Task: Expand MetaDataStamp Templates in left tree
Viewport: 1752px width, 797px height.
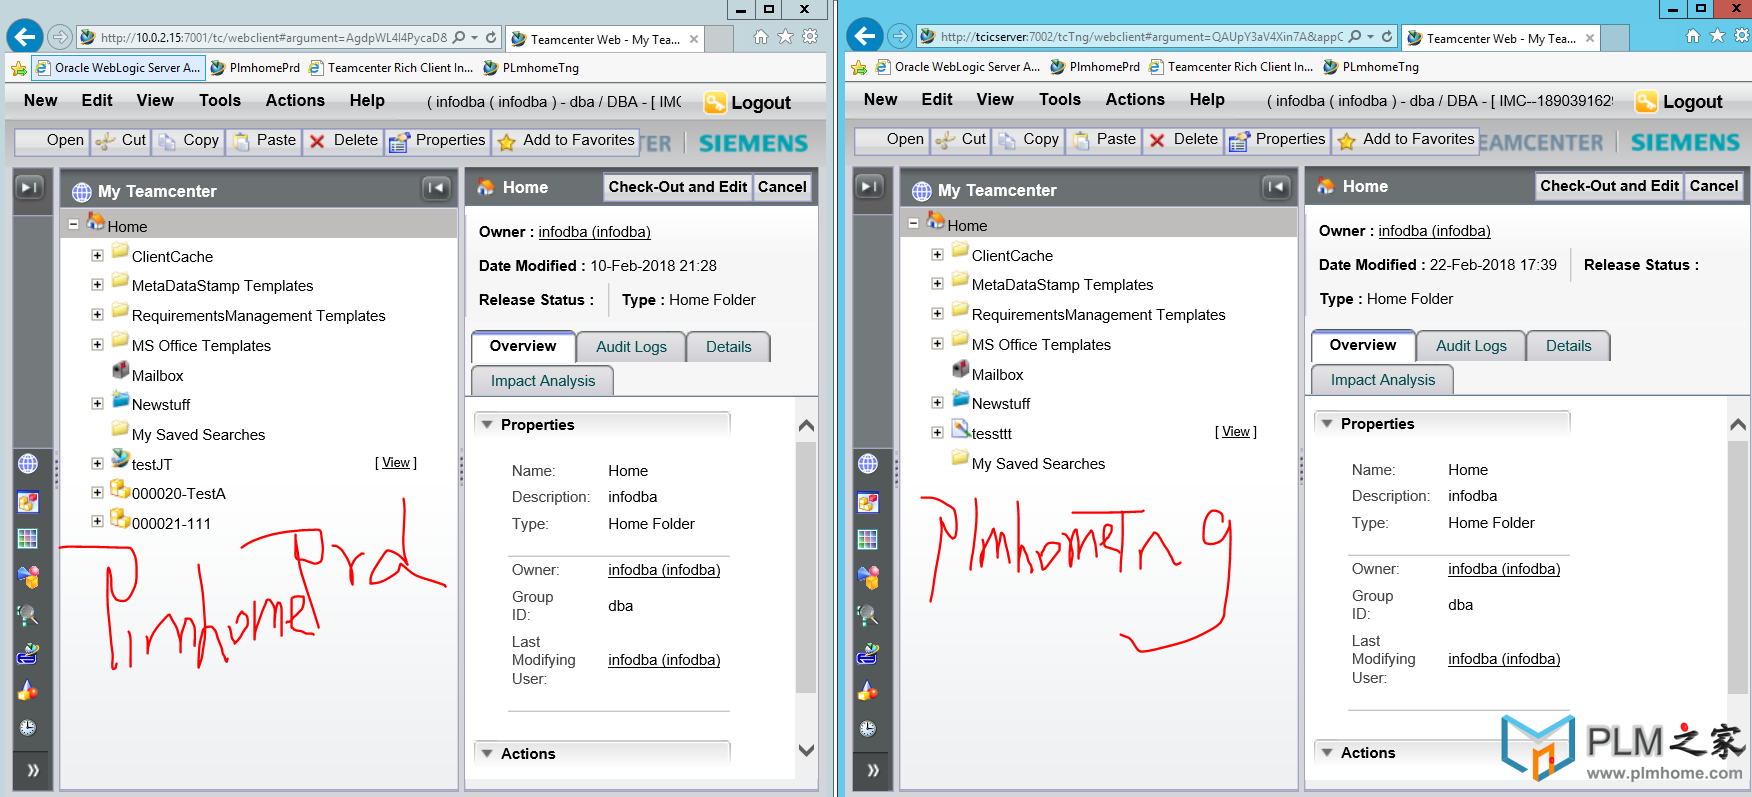Action: [97, 285]
